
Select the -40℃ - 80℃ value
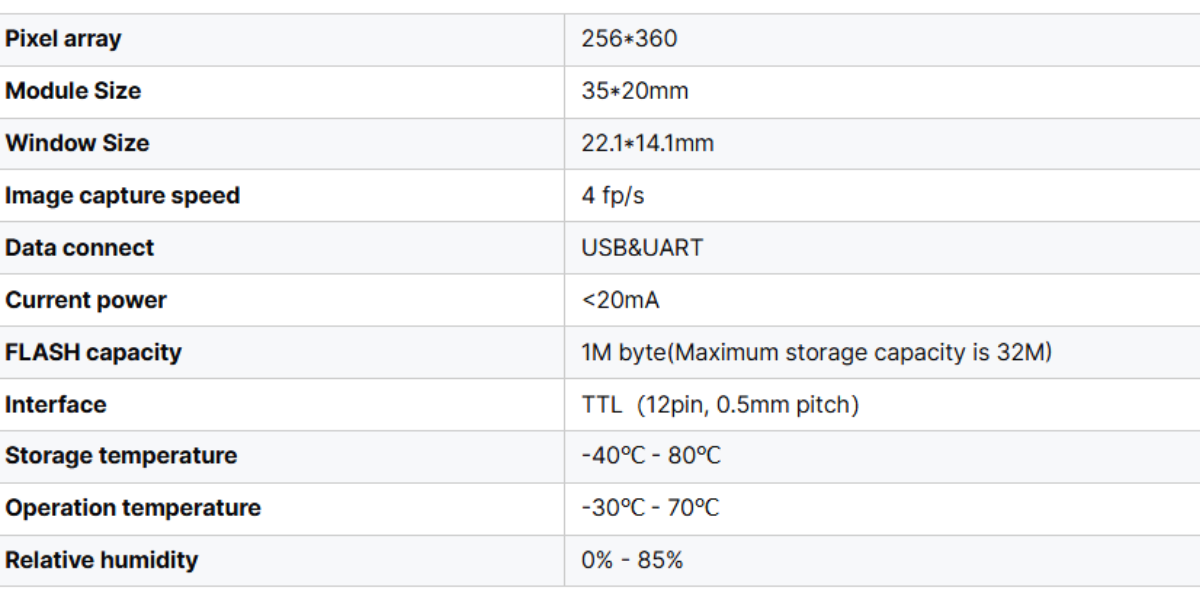(x=651, y=456)
